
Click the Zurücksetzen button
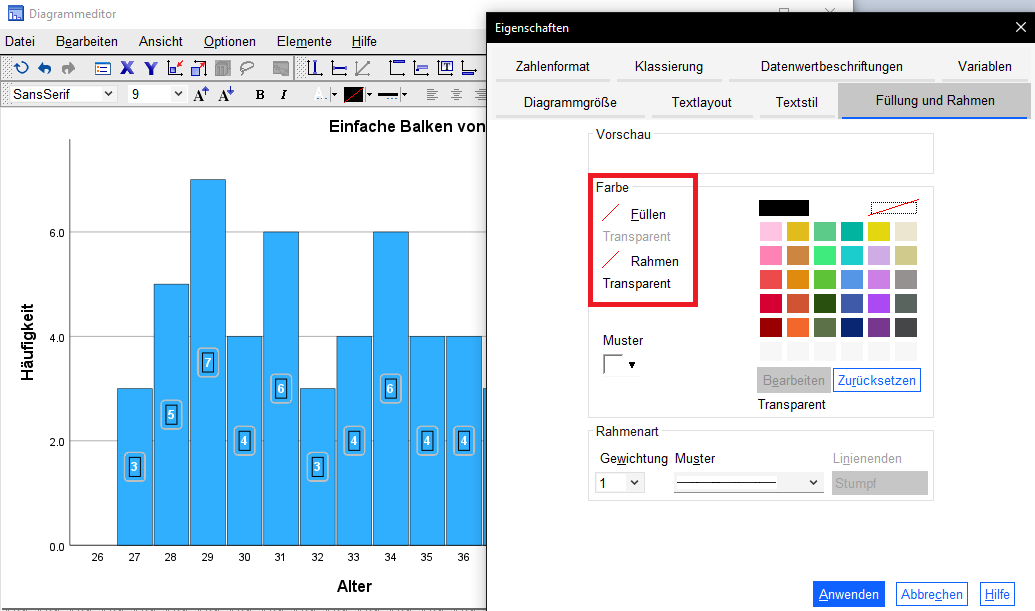coord(876,380)
